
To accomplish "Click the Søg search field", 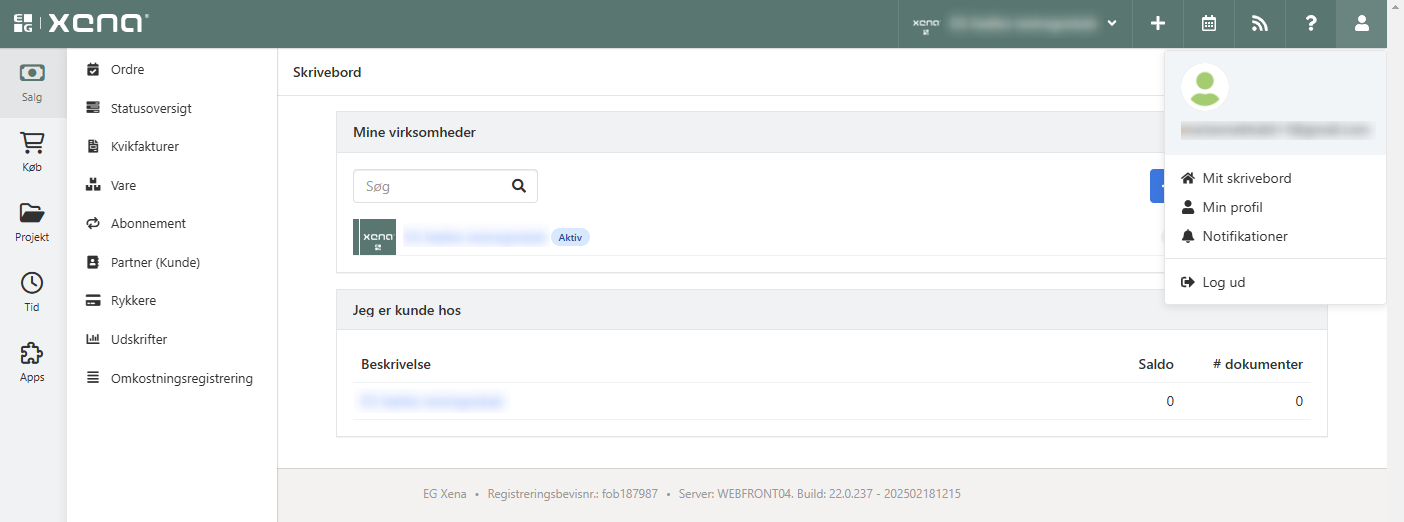I will 430,186.
